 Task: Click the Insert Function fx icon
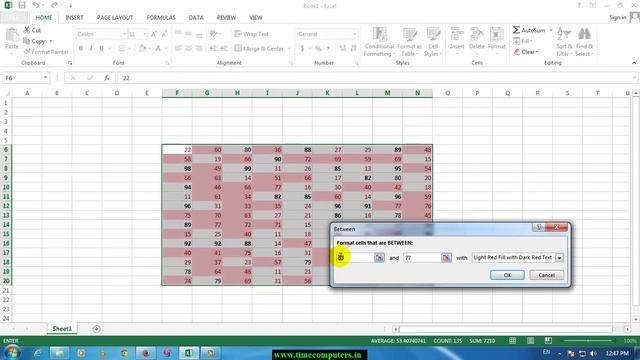pos(107,78)
